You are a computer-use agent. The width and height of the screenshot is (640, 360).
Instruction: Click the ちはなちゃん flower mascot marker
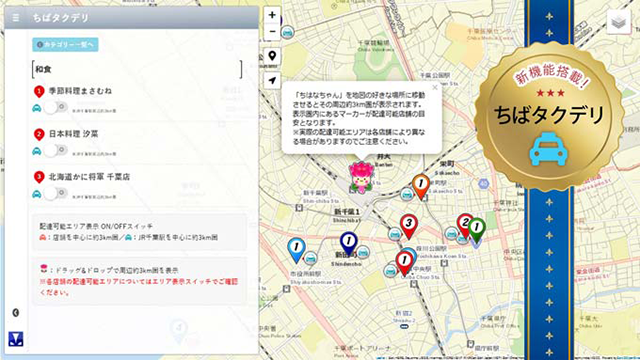click(361, 177)
